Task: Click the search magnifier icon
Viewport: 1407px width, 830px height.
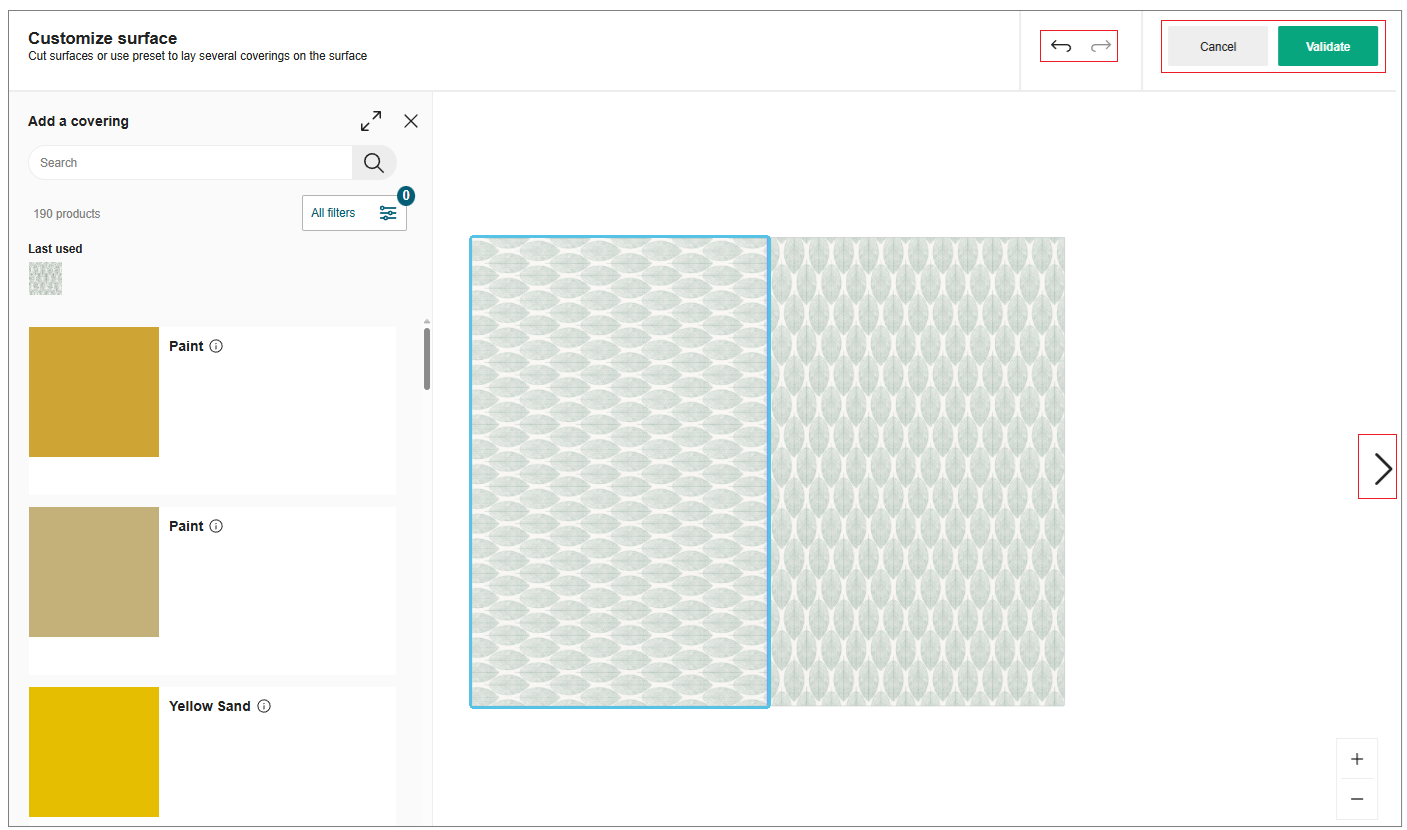Action: [x=374, y=162]
